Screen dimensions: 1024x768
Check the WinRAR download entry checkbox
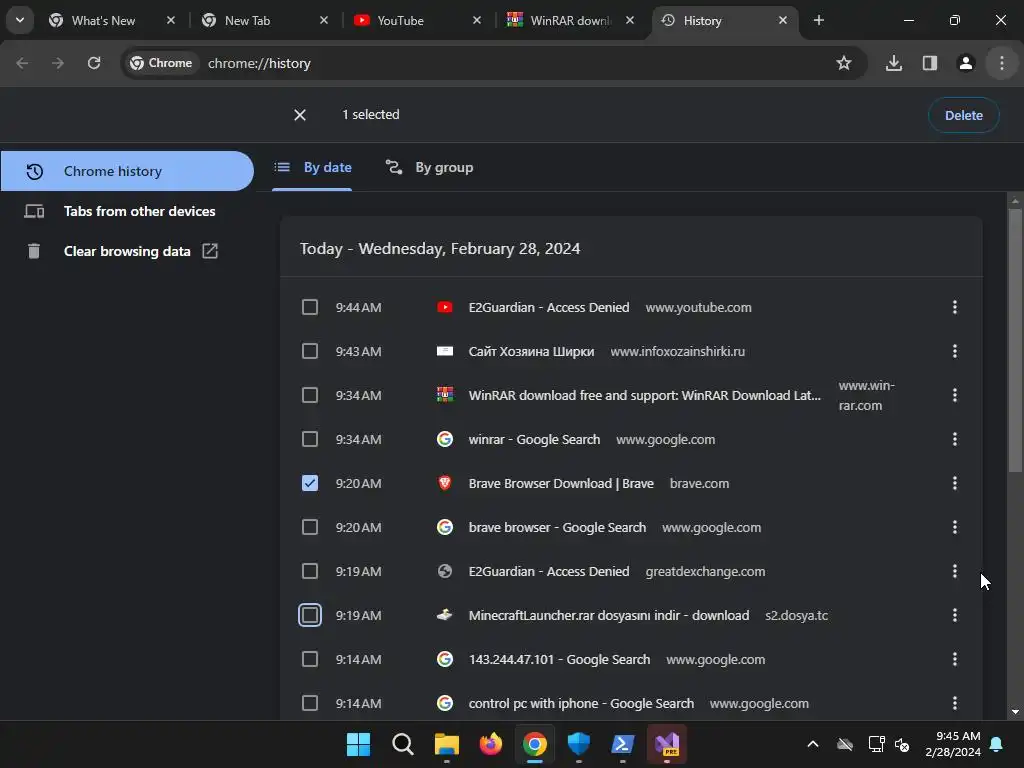click(310, 395)
